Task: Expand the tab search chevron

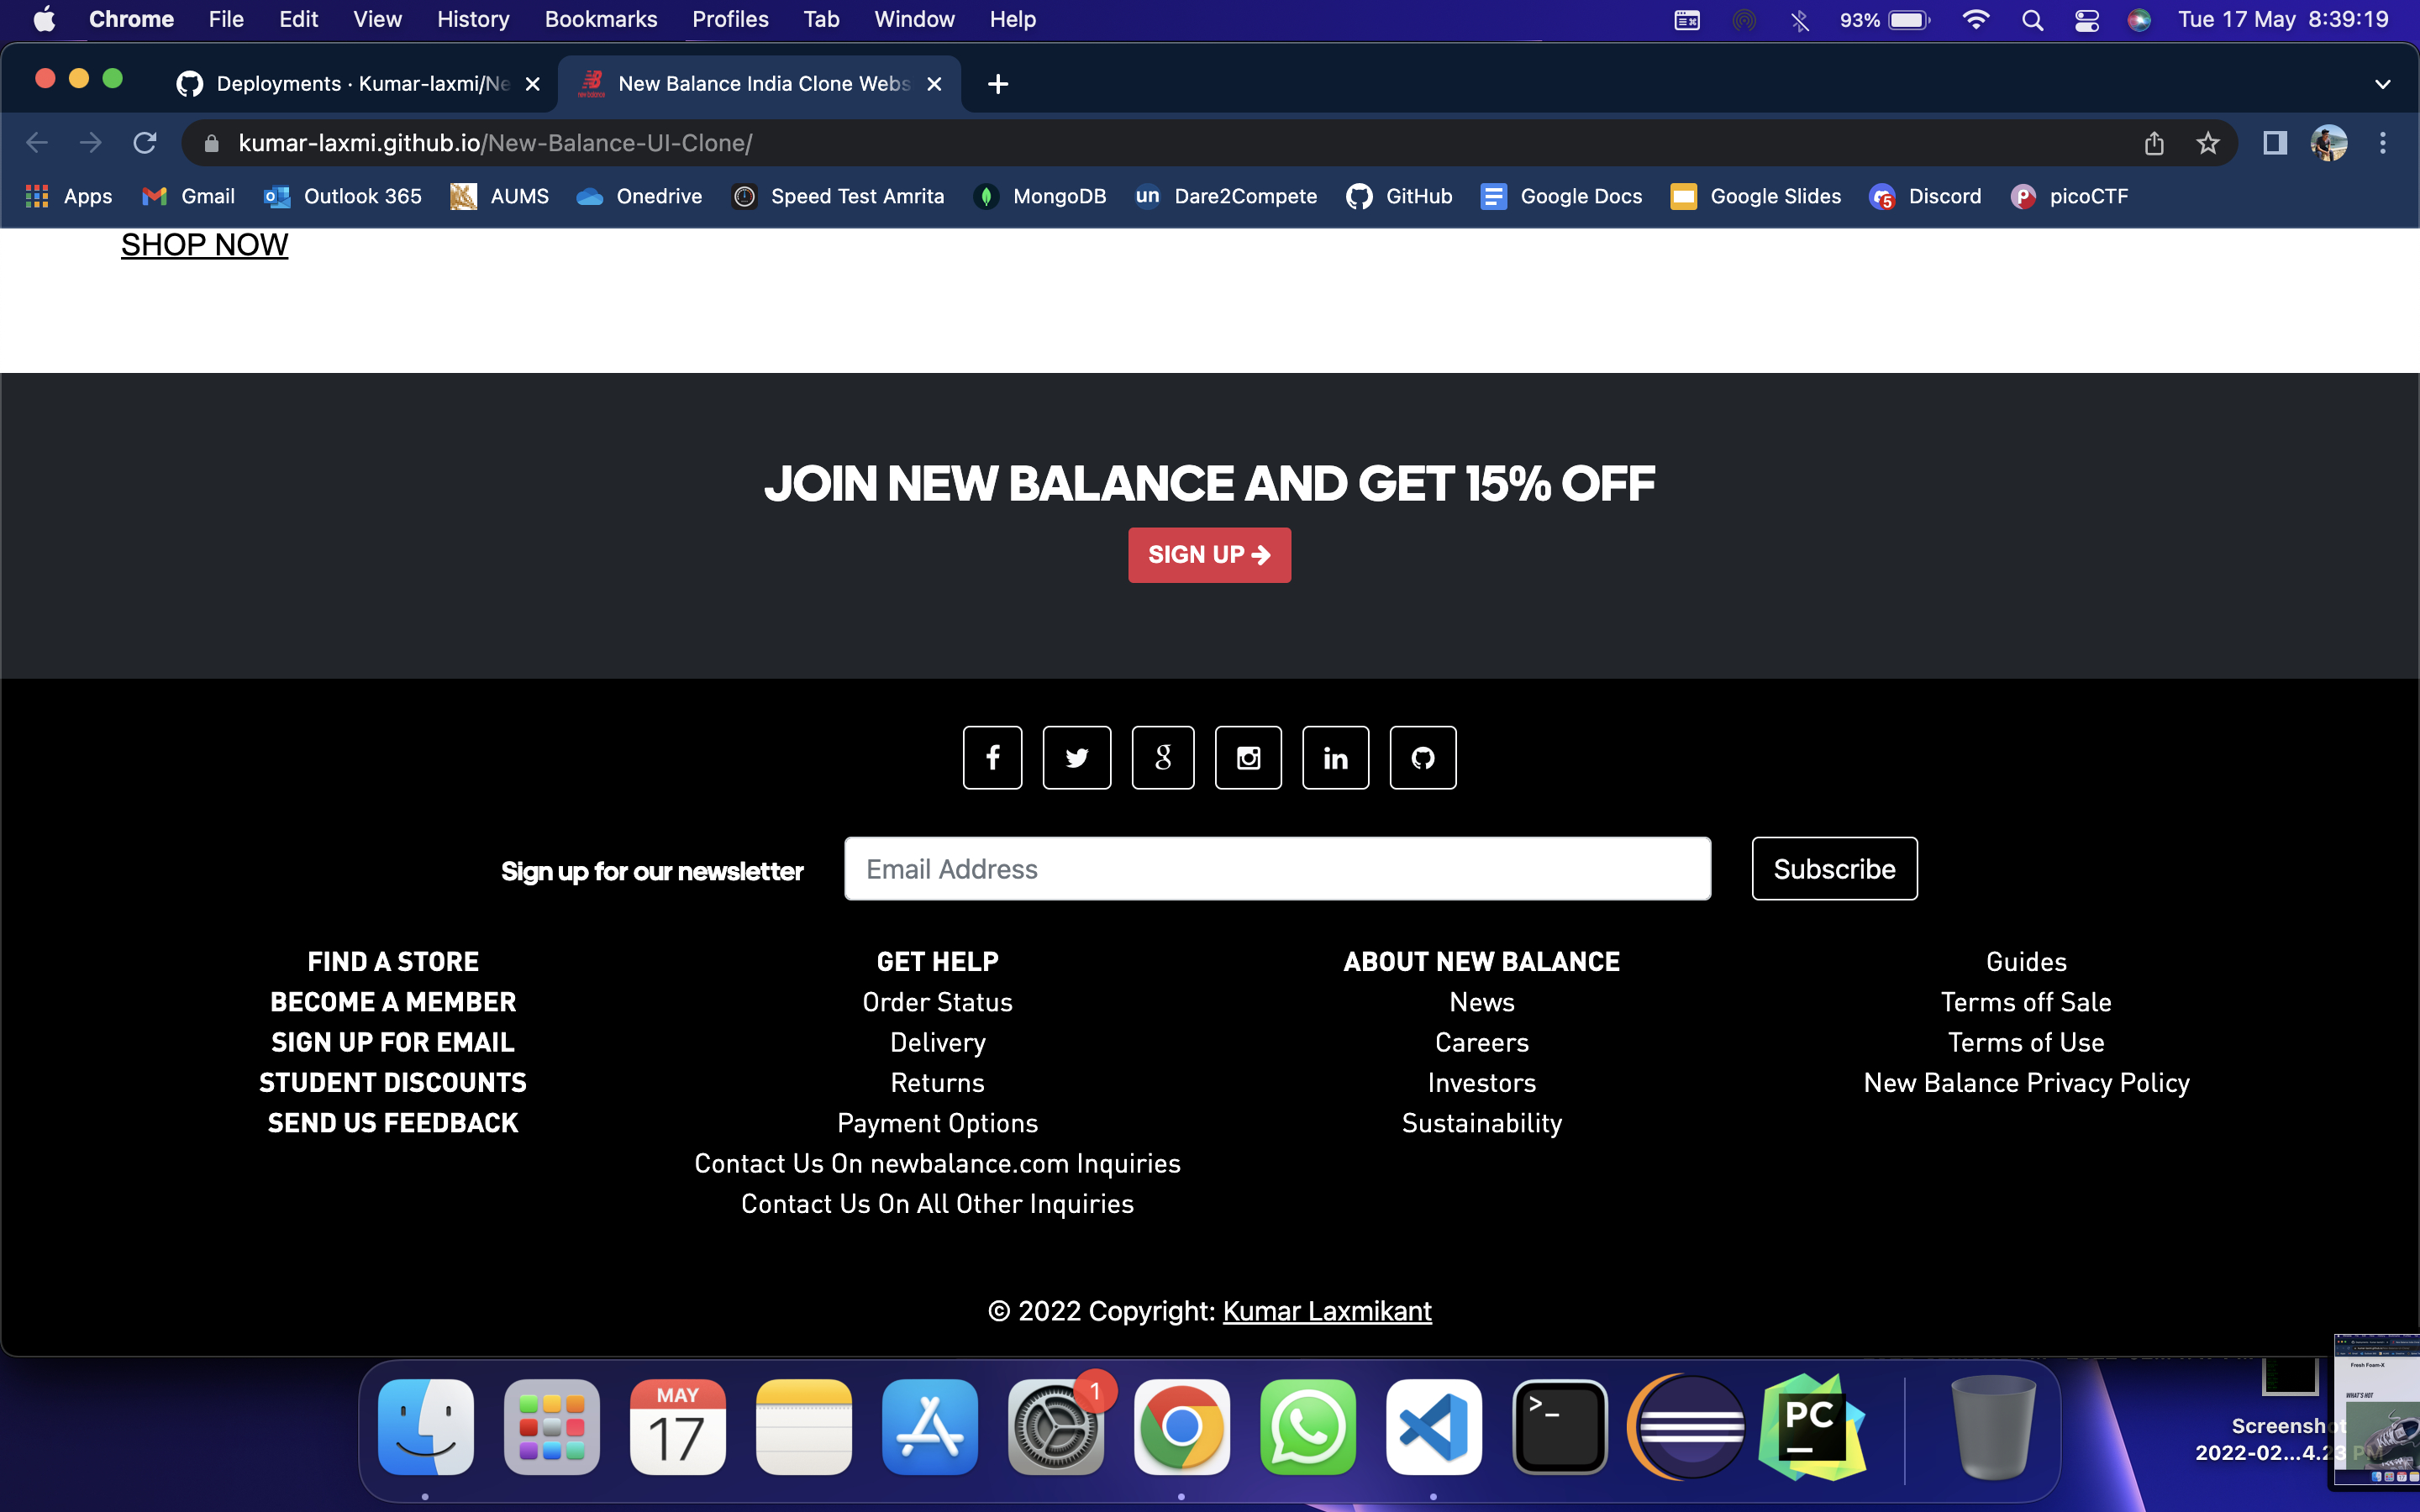Action: pyautogui.click(x=2382, y=84)
